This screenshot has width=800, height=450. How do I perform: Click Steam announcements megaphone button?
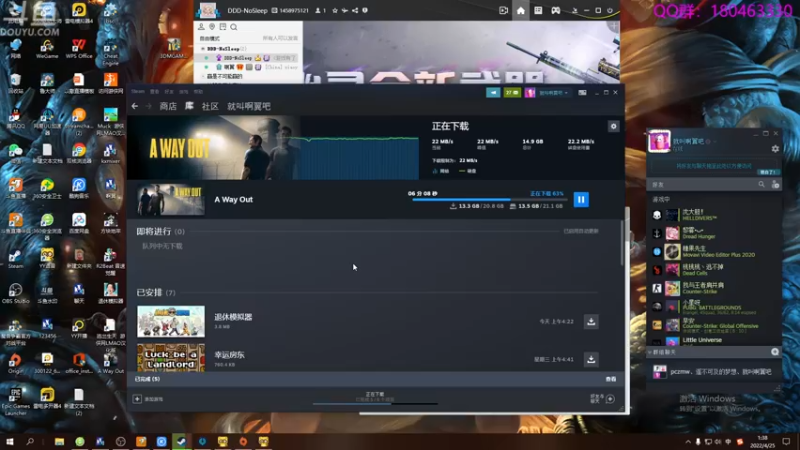493,92
